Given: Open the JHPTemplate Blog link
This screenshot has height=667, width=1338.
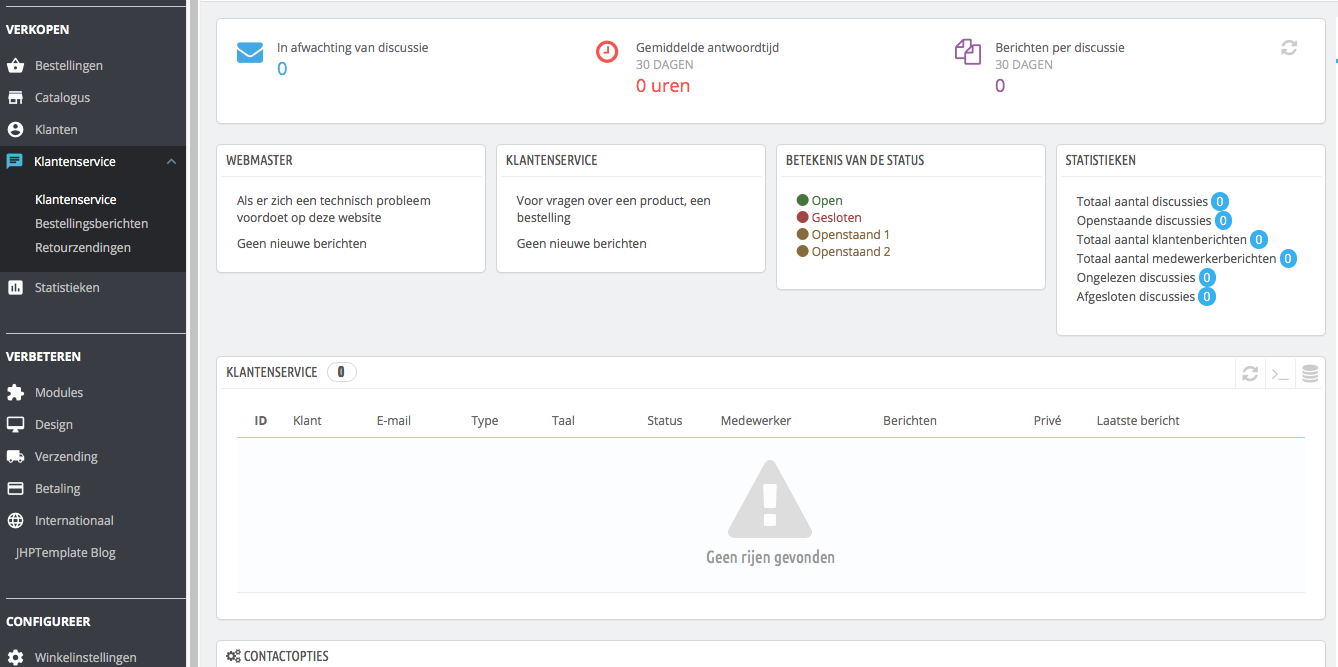Looking at the screenshot, I should [x=65, y=553].
